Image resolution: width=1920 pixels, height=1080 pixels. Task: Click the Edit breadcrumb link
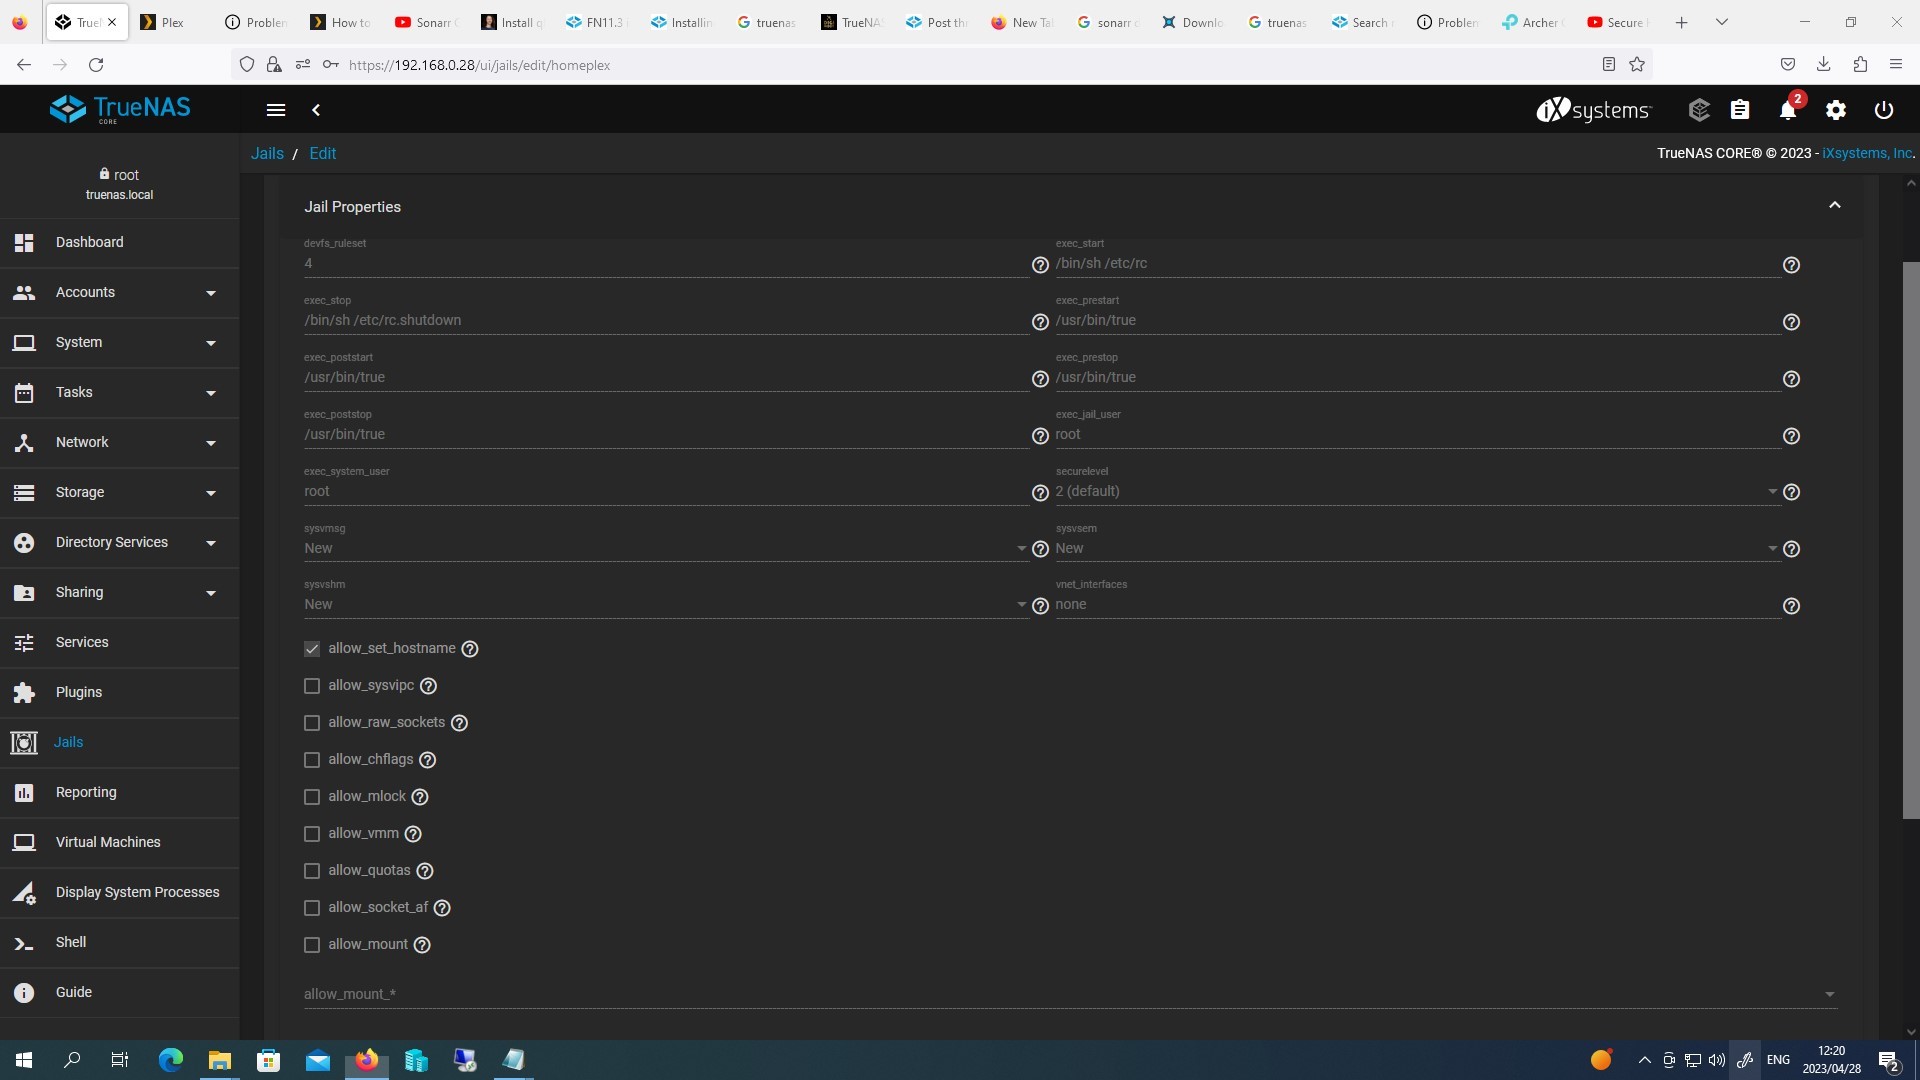[x=322, y=154]
